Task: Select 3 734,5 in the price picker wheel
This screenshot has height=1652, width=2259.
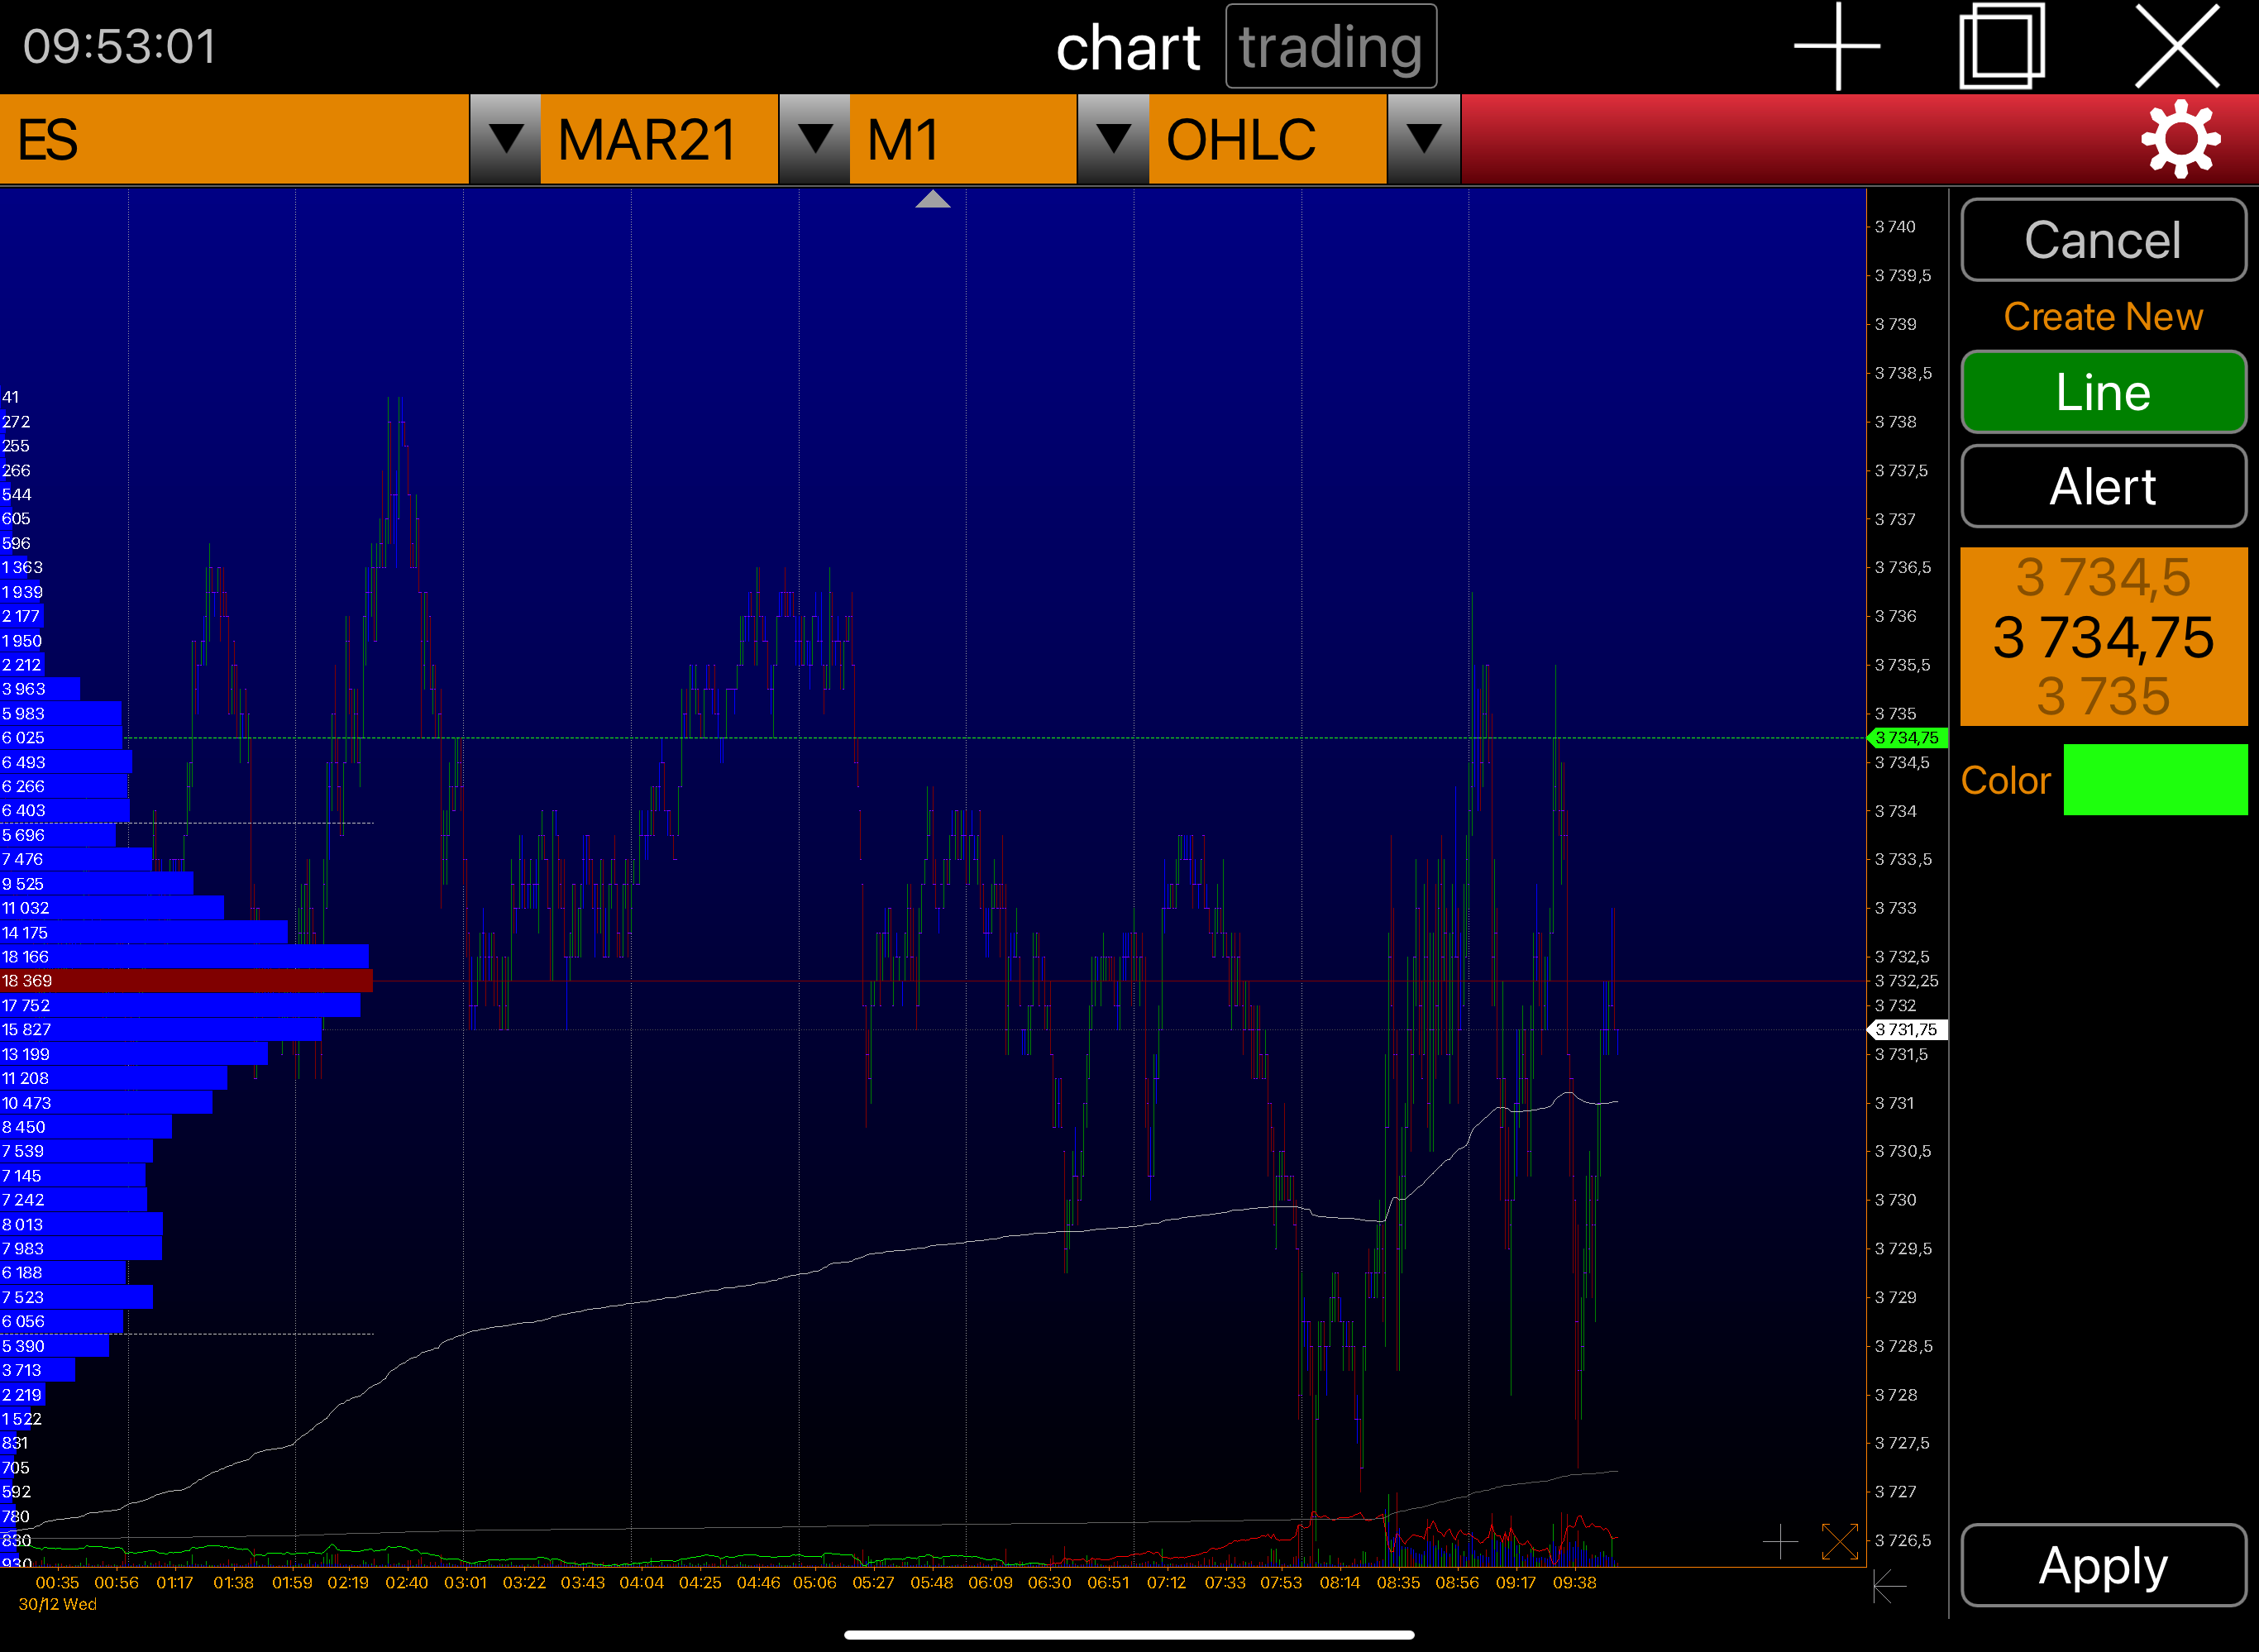Action: click(2103, 578)
